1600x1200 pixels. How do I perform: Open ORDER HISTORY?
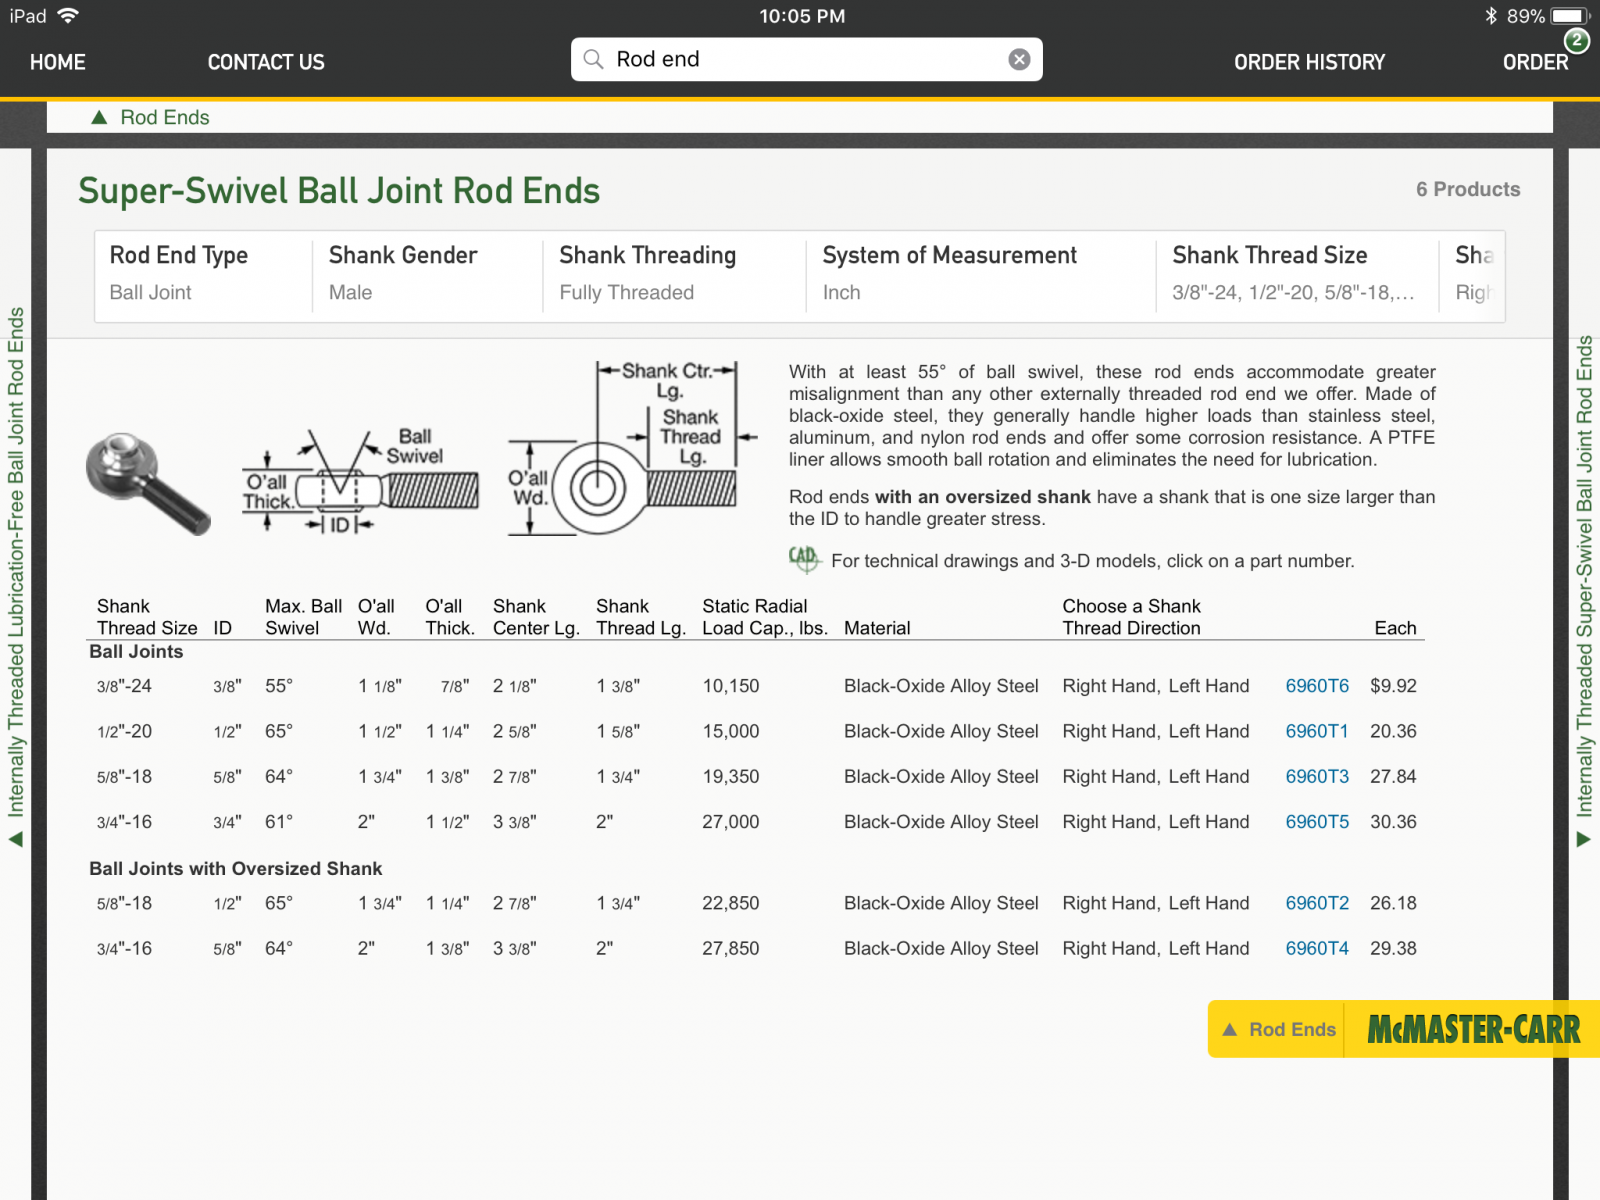click(x=1309, y=62)
